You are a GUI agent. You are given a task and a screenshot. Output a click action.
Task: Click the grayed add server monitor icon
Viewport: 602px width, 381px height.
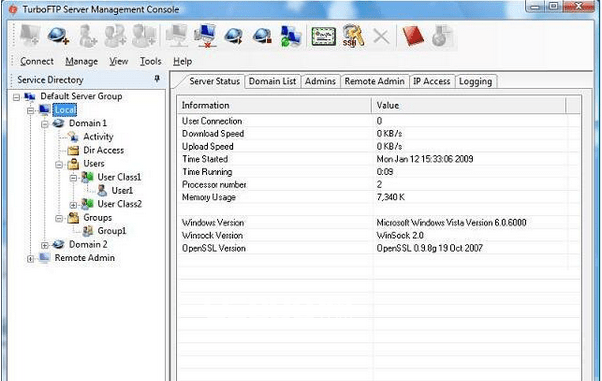29,36
